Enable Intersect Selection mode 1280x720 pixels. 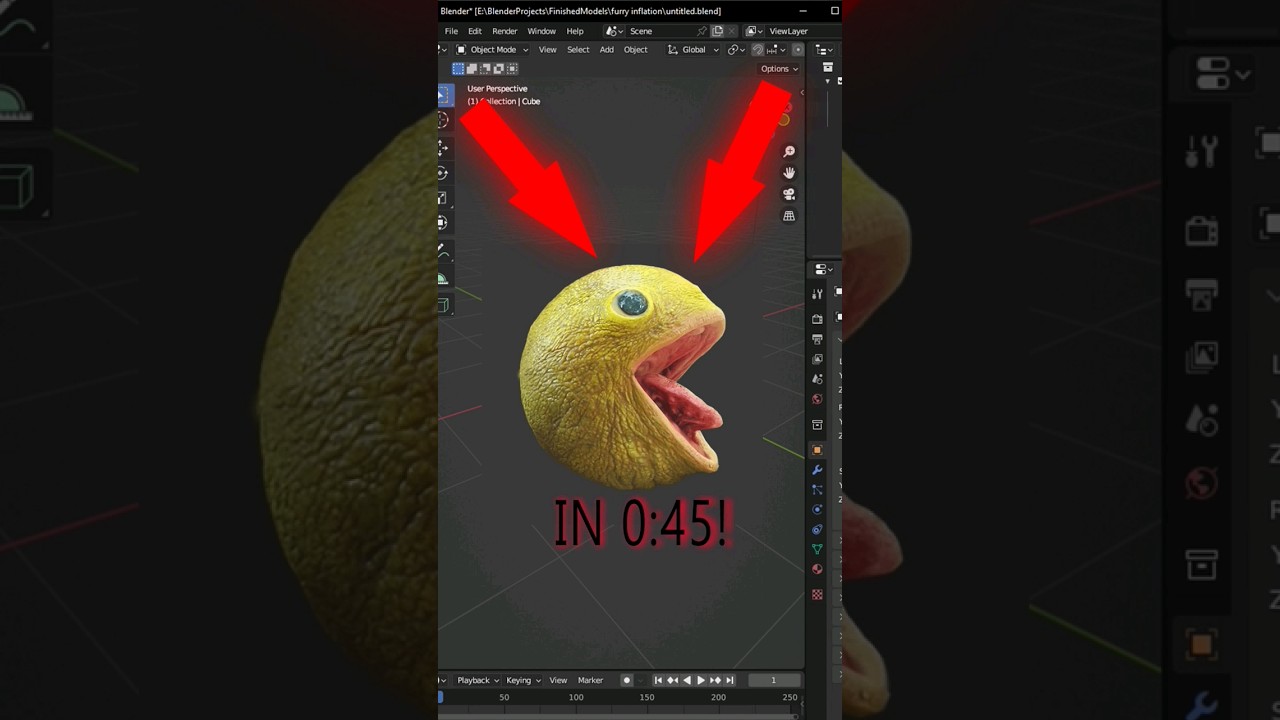click(512, 69)
